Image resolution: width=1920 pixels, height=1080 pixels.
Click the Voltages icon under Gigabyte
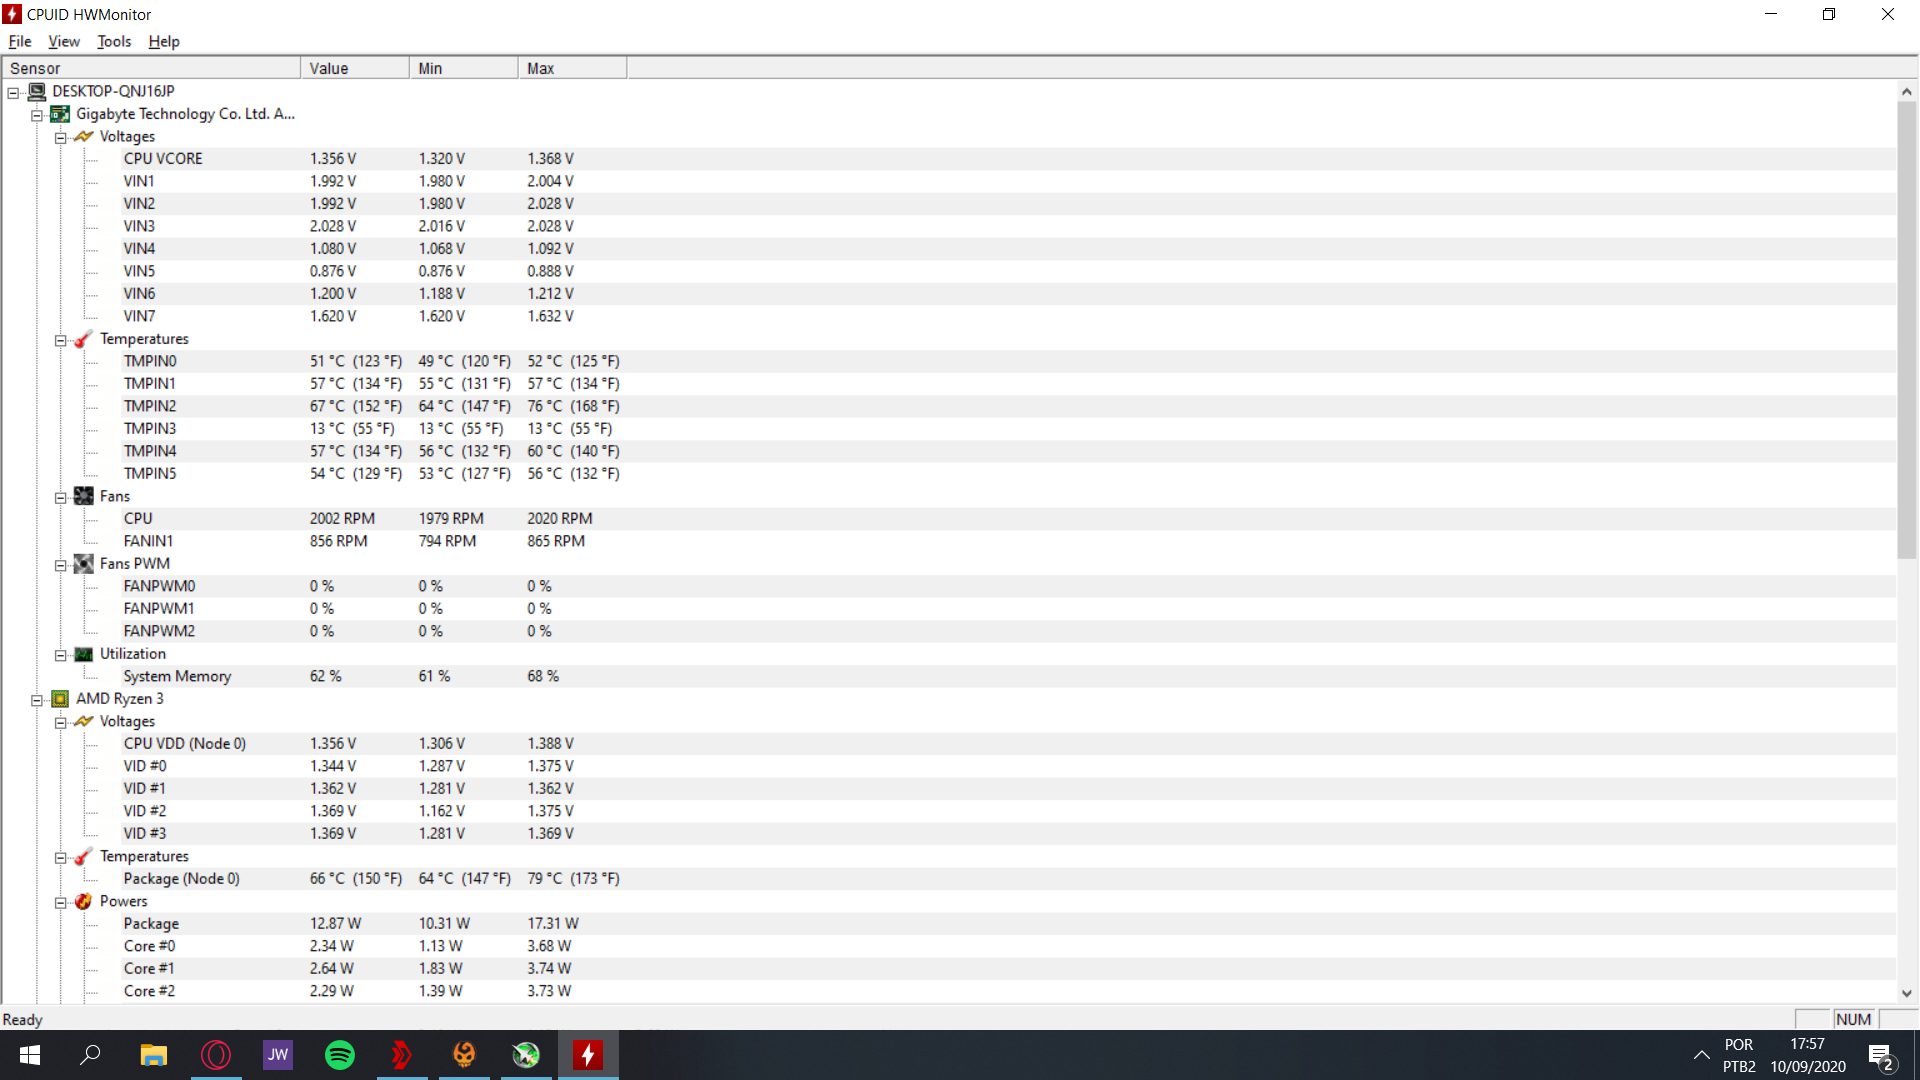pos(84,136)
